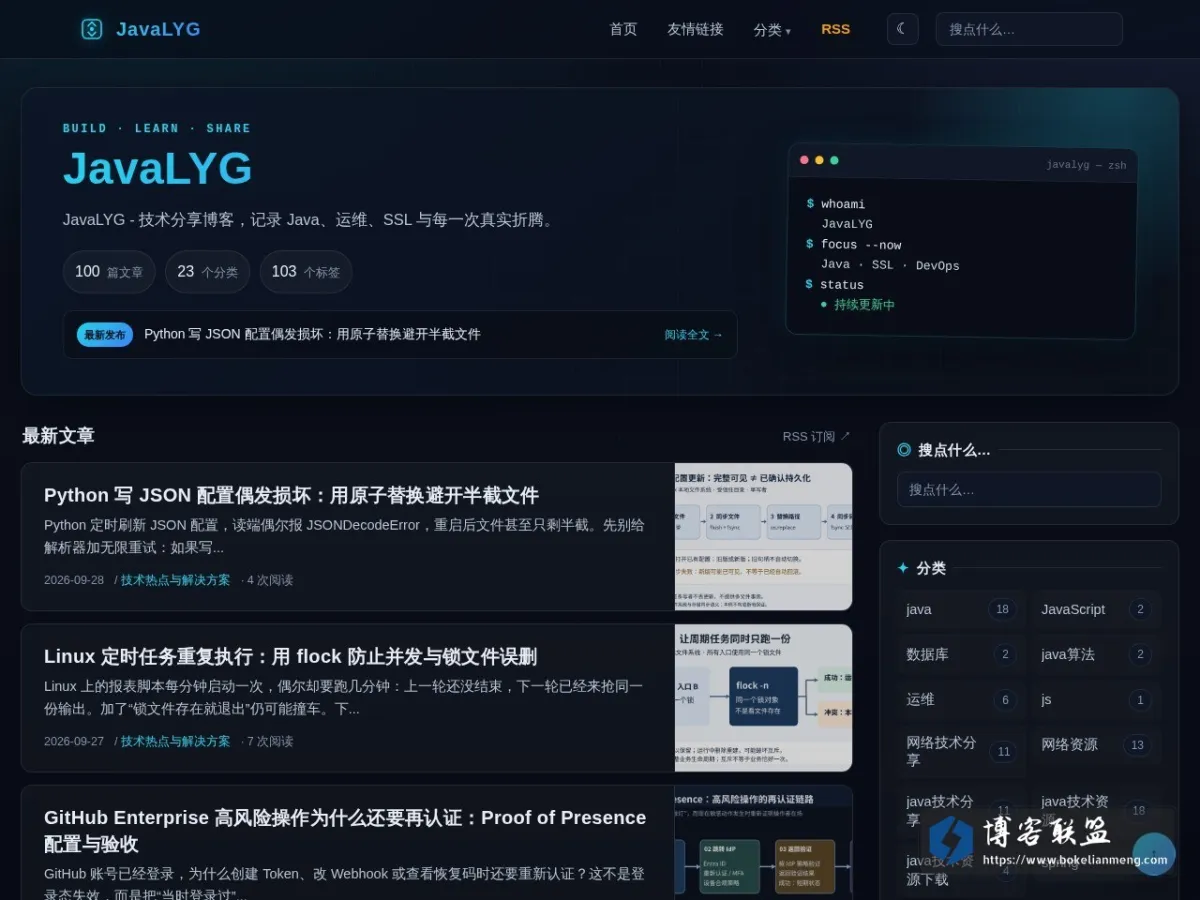This screenshot has width=1200, height=900.
Task: Click the 23 个分类 stat pill
Action: 207,272
